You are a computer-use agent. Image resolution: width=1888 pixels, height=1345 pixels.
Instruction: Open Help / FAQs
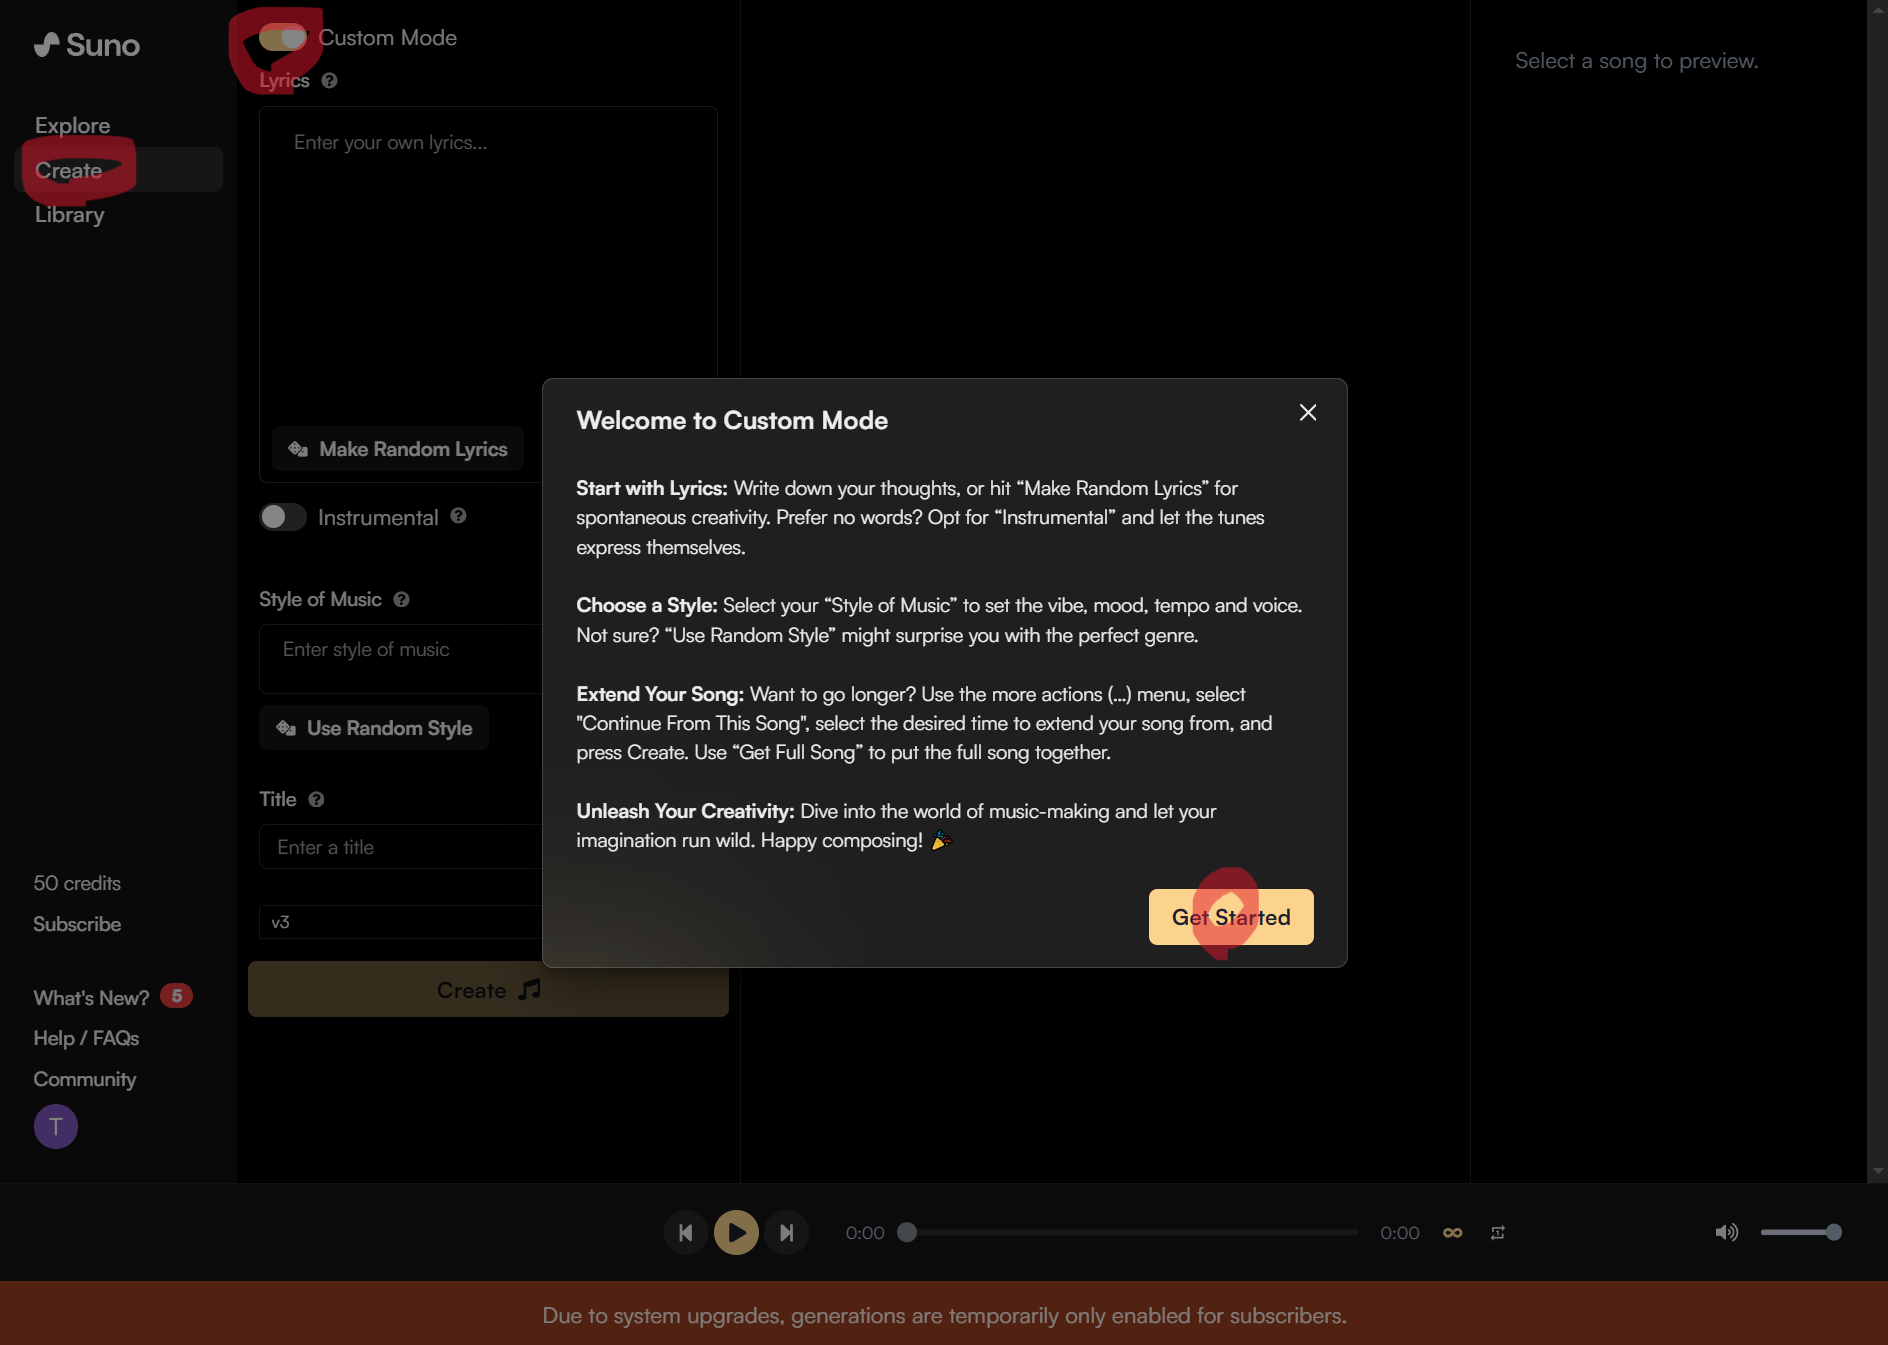click(86, 1038)
